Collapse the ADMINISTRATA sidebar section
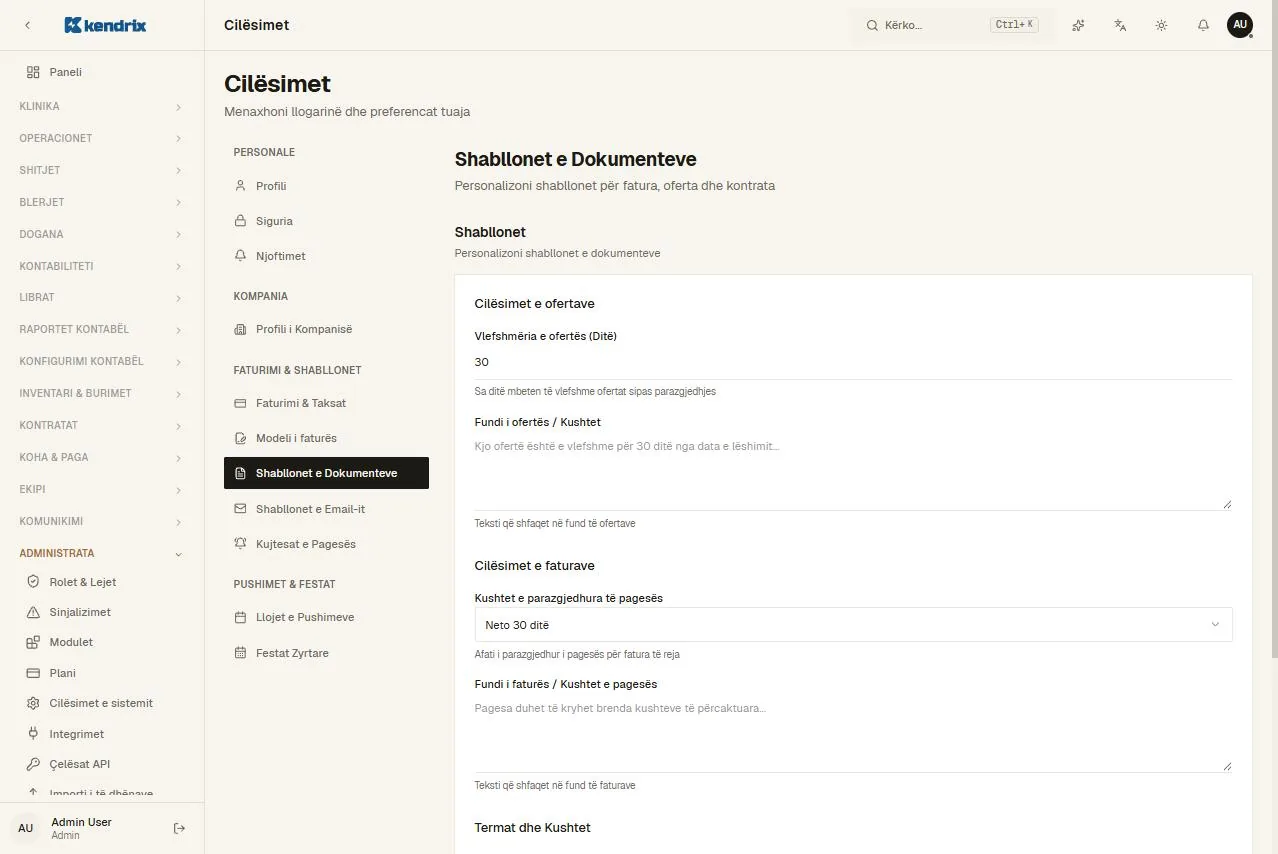 102,553
